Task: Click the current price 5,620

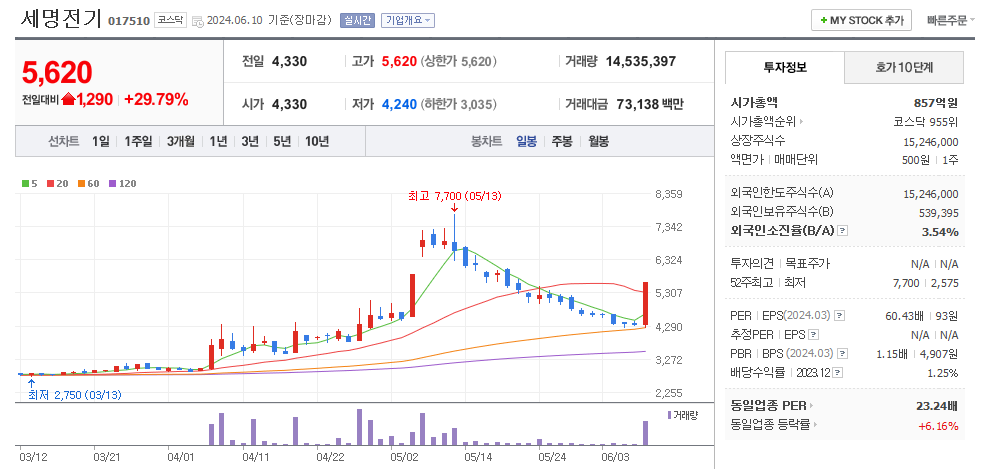Action: coord(57,73)
